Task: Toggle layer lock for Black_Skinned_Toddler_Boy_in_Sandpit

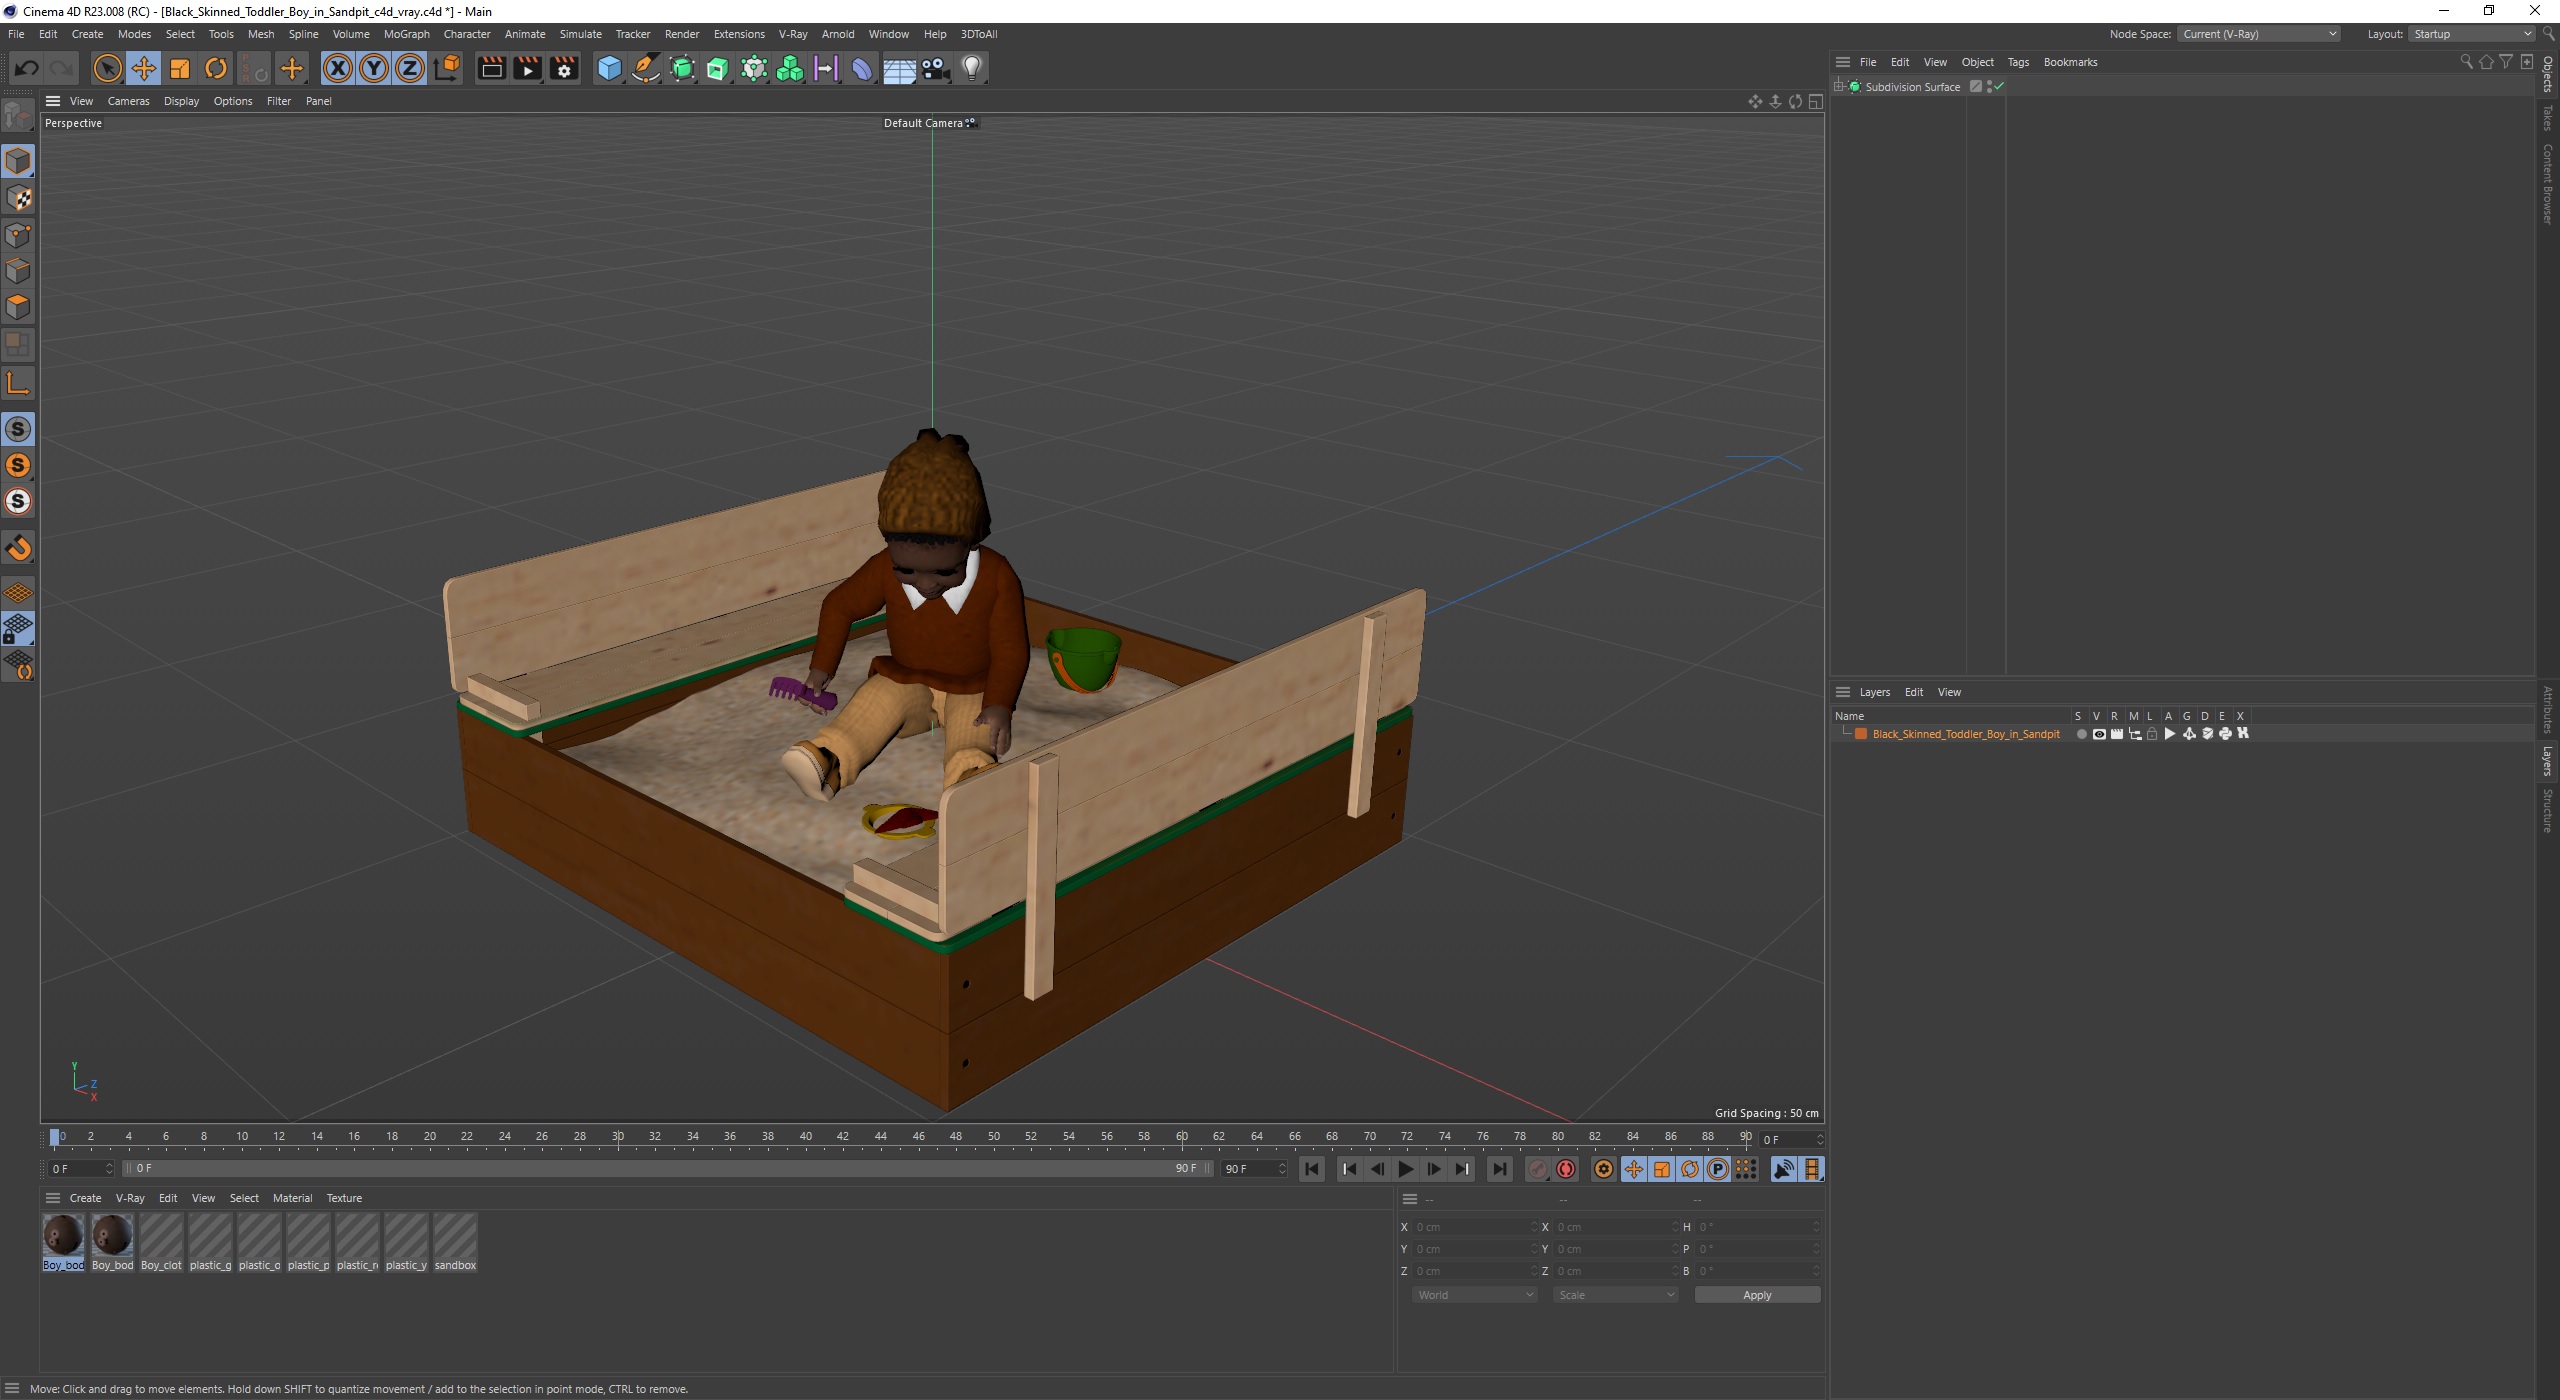Action: pyautogui.click(x=2152, y=734)
